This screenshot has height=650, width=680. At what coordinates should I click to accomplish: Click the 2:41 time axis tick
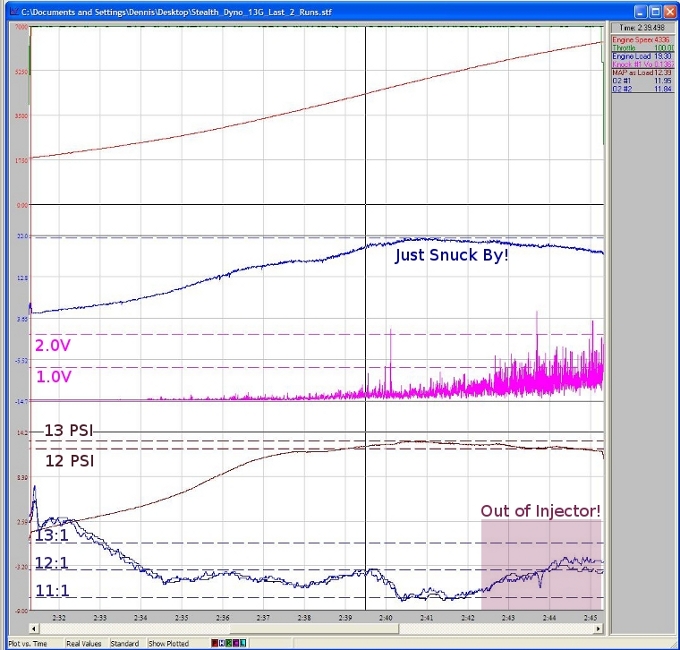pyautogui.click(x=427, y=617)
